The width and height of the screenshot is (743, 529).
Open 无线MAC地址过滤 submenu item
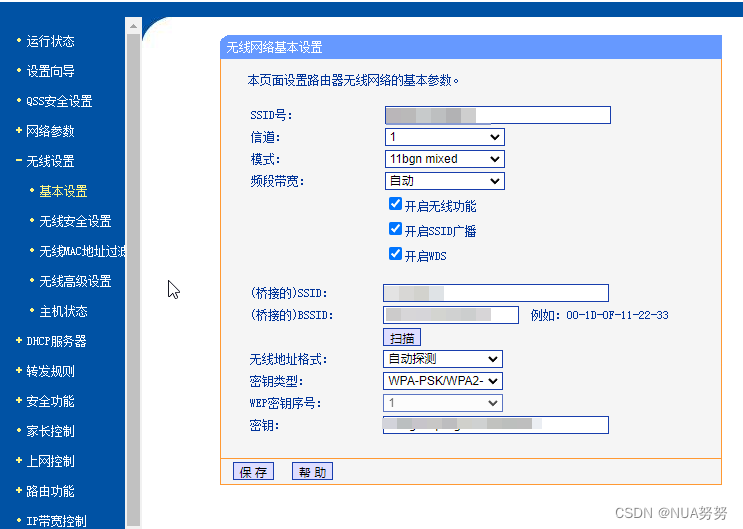[x=82, y=251]
